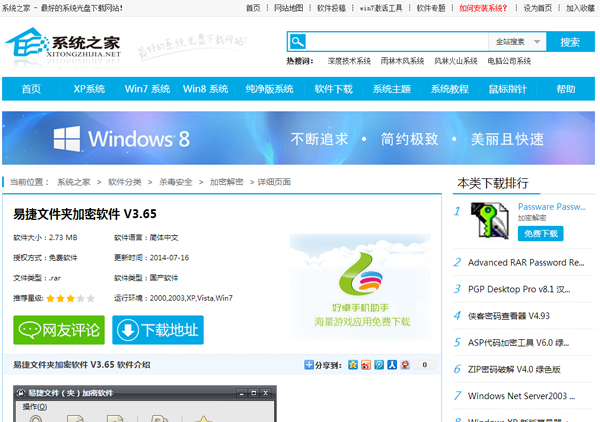This screenshot has height=422, width=600.
Task: Share via the Sina Weibo icon
Action: click(366, 365)
